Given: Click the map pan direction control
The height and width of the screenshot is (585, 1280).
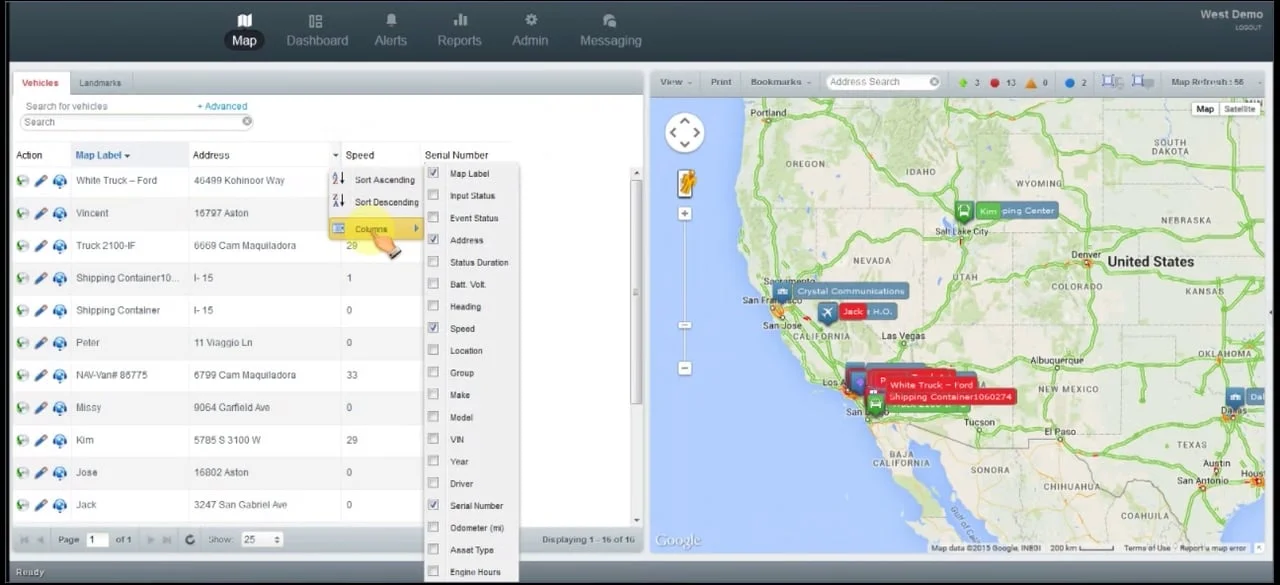Looking at the screenshot, I should 684,132.
